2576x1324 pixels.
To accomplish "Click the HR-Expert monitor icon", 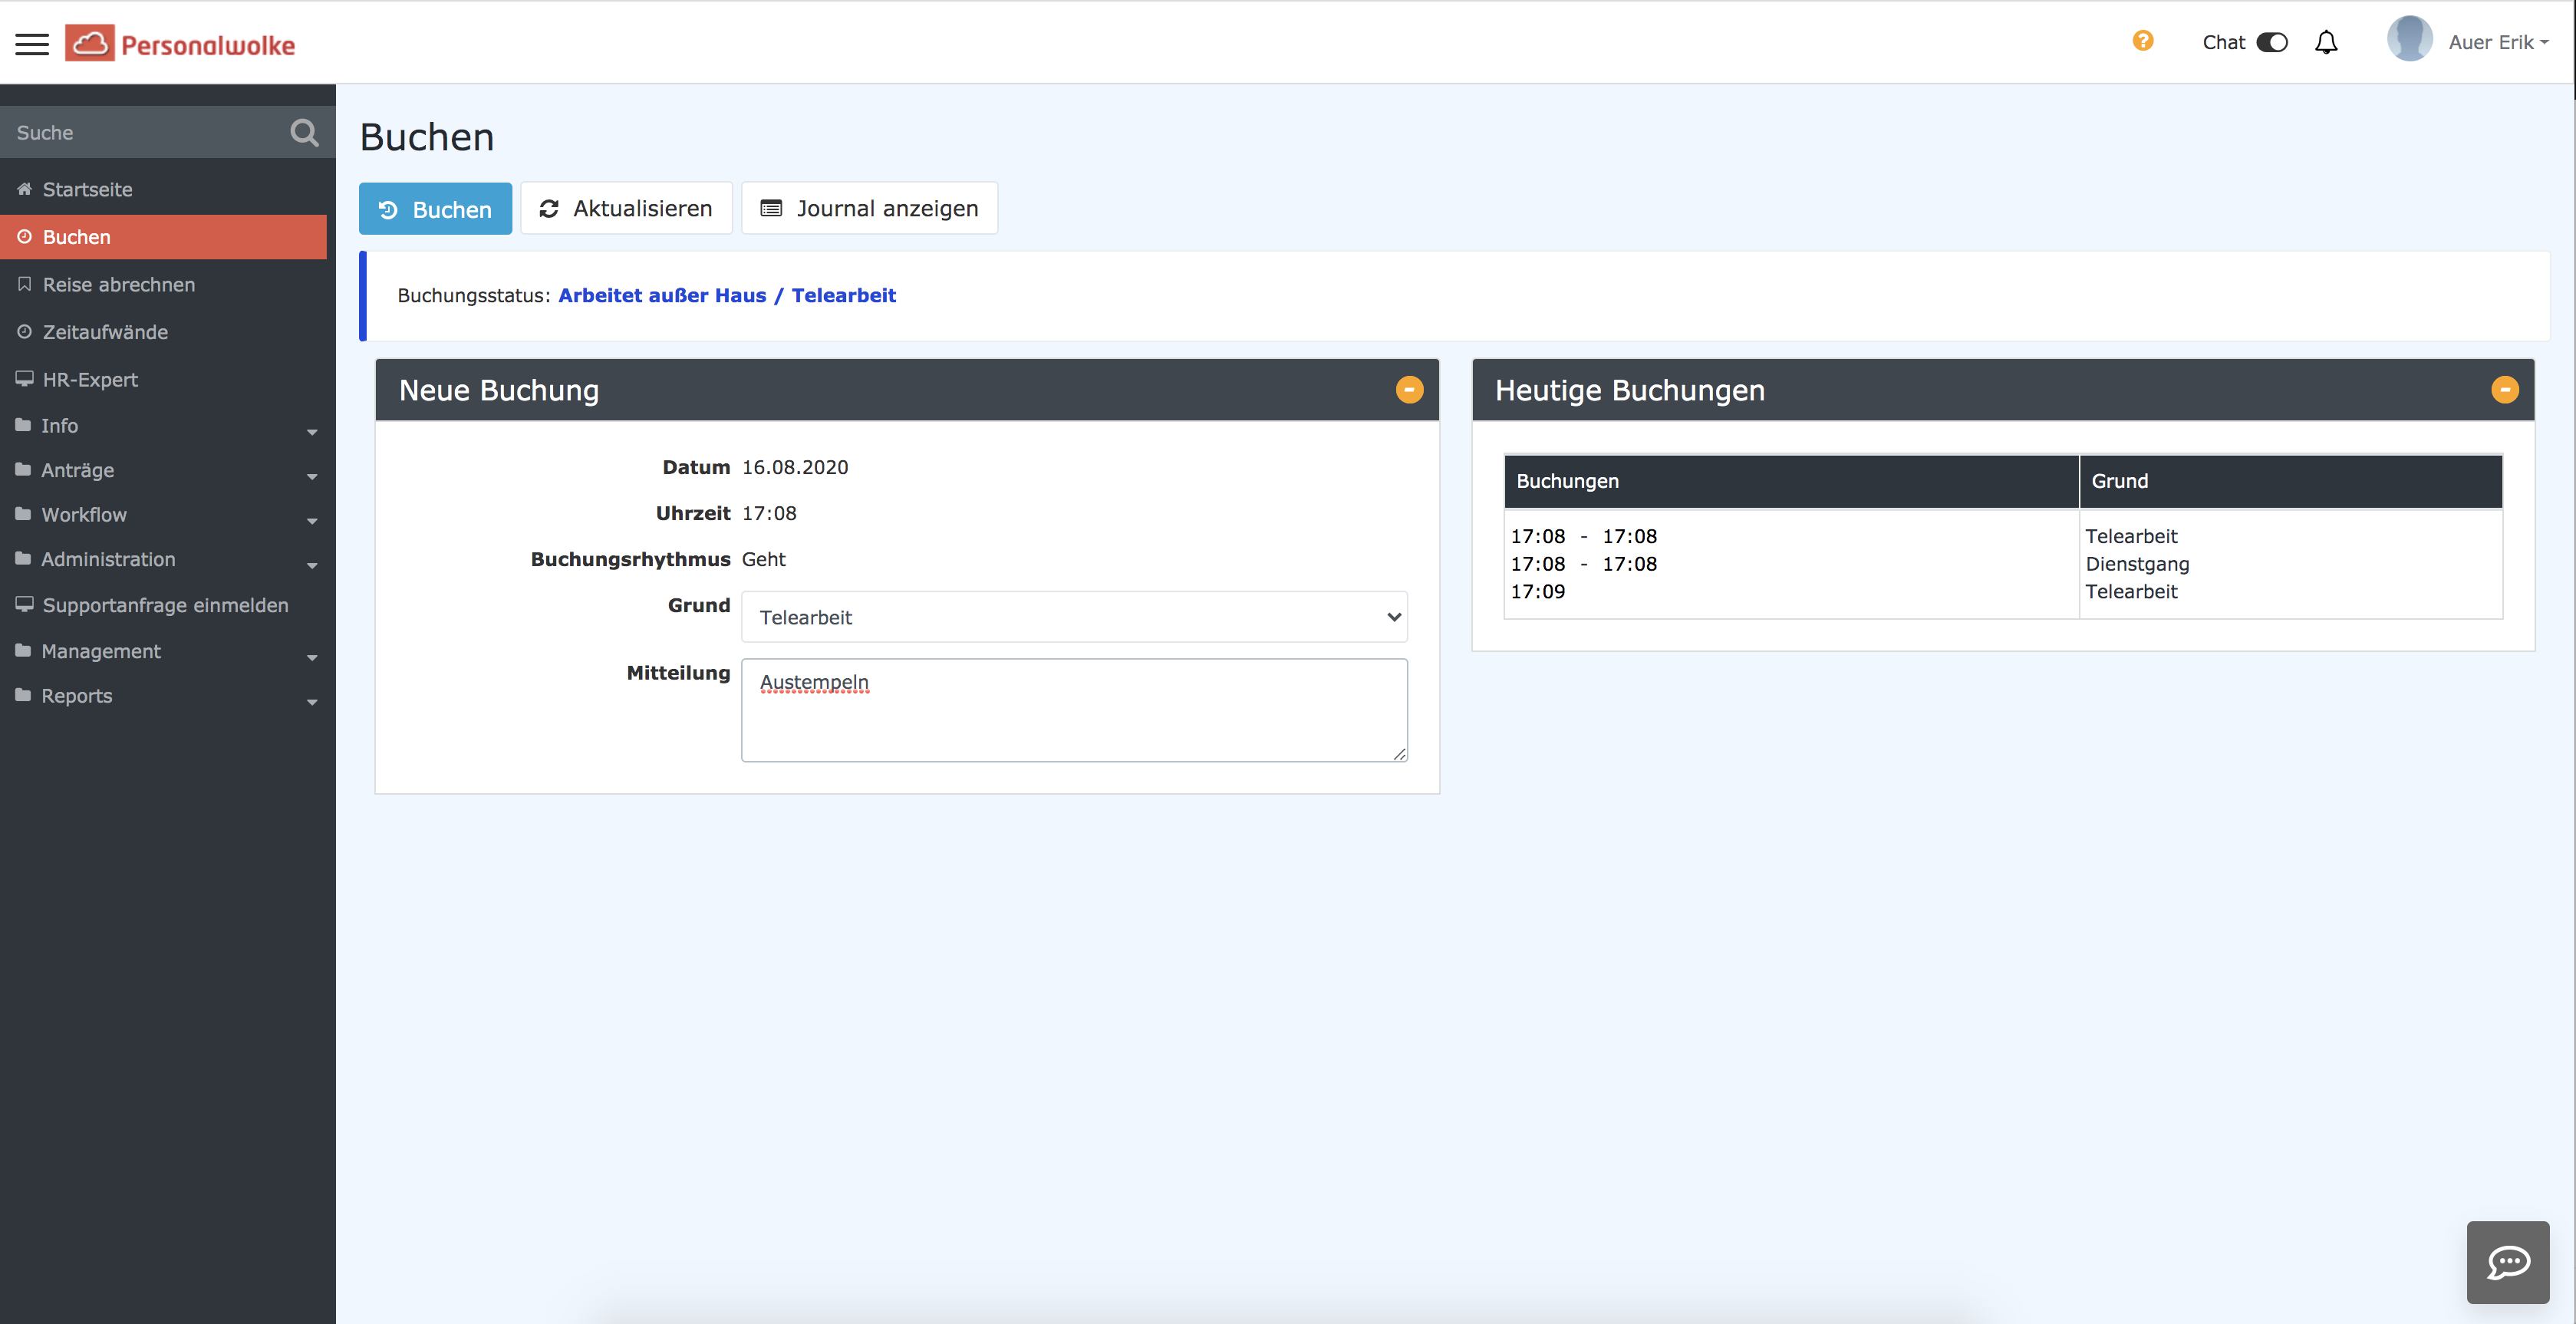I will point(24,378).
